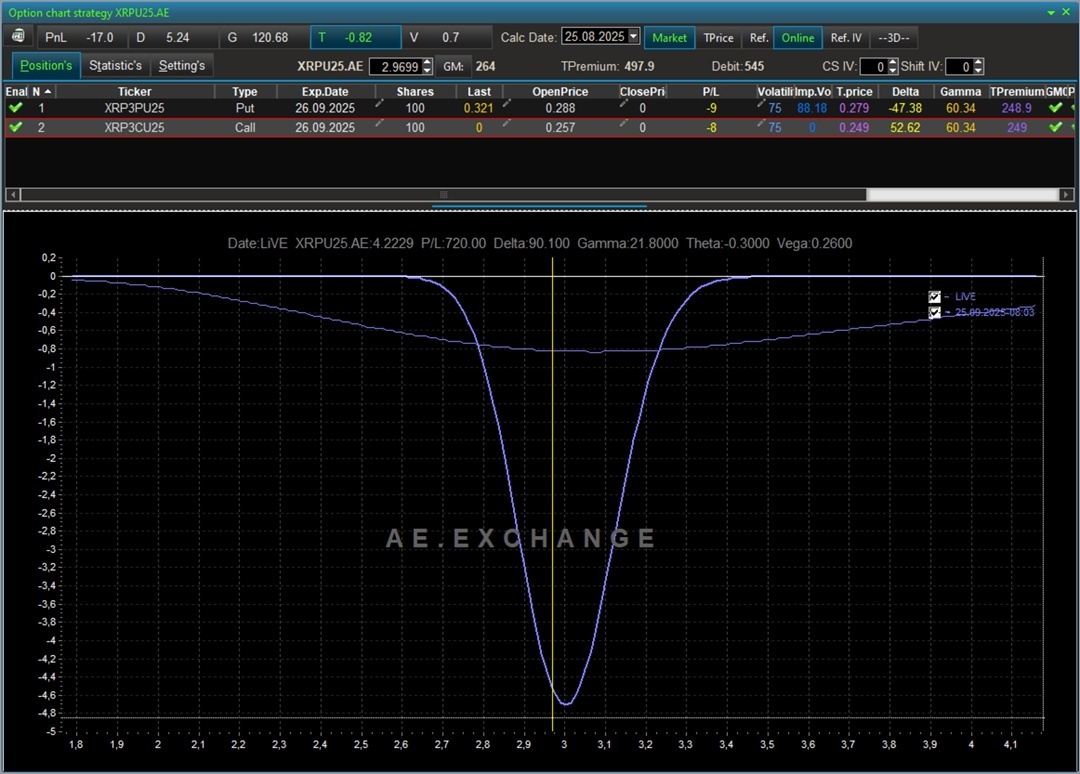Viewport: 1080px width, 774px height.
Task: Click the Shift IV stepper arrows
Action: 978,66
